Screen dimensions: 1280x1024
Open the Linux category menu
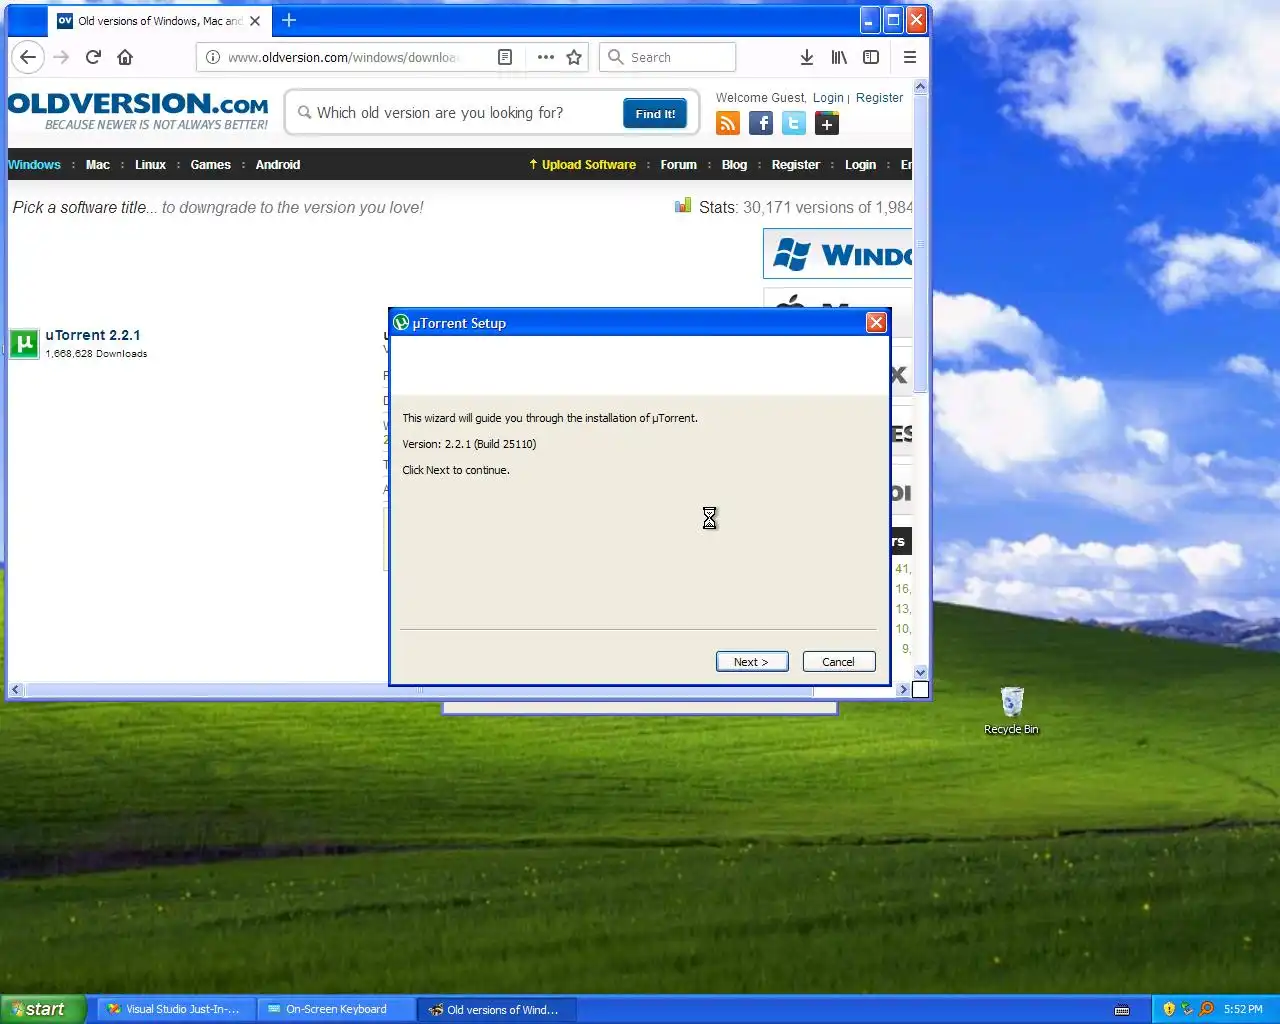(150, 165)
